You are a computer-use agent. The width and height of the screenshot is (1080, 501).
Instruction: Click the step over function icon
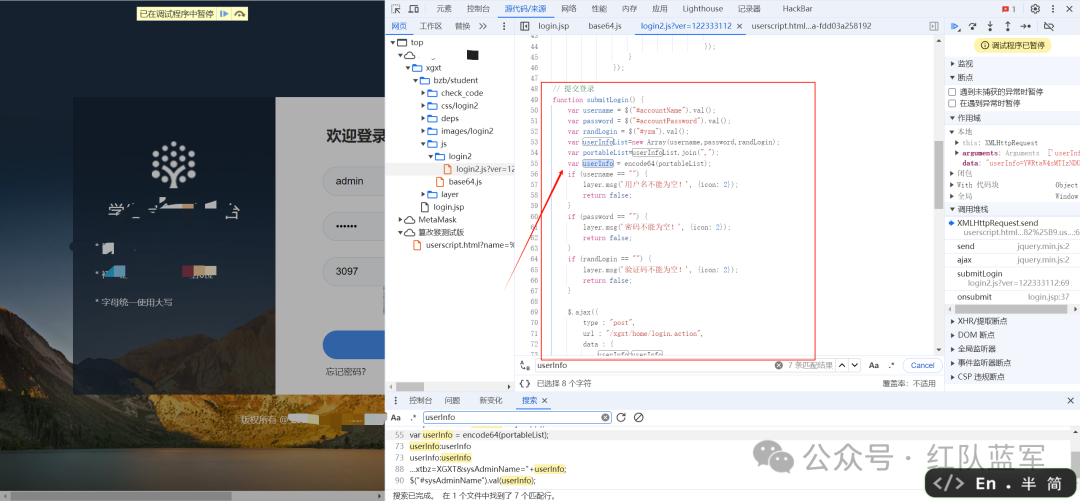pos(974,27)
